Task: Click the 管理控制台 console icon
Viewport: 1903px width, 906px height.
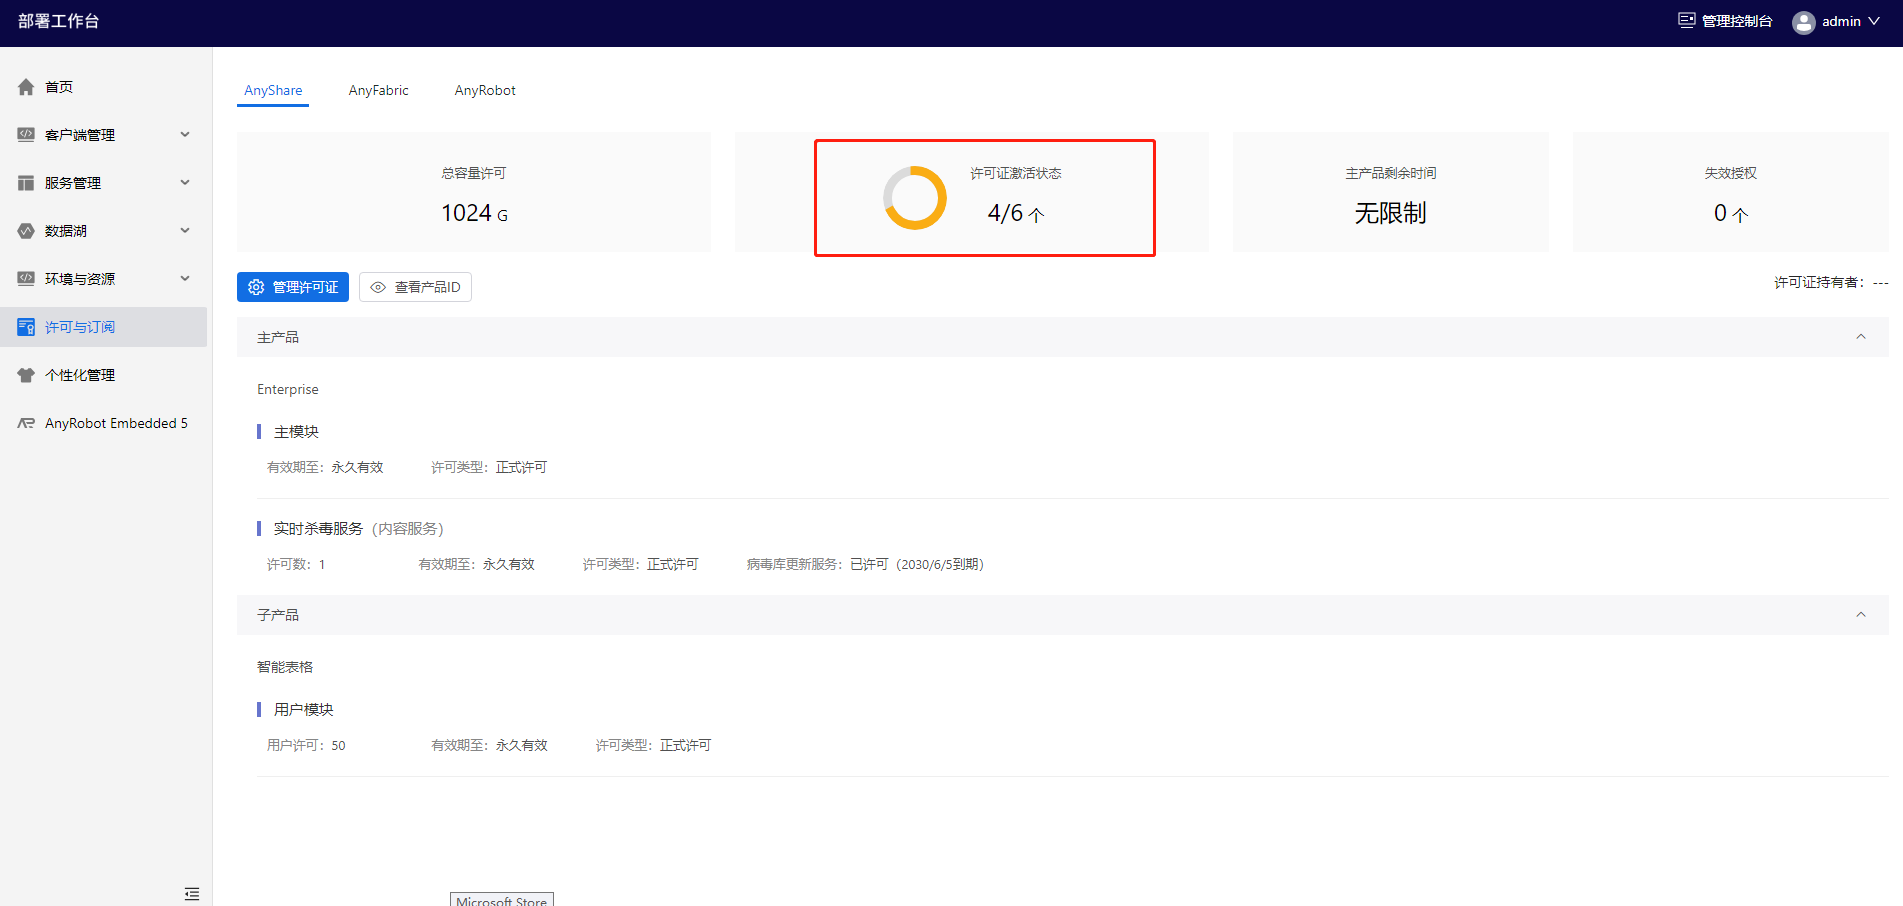Action: pyautogui.click(x=1687, y=20)
